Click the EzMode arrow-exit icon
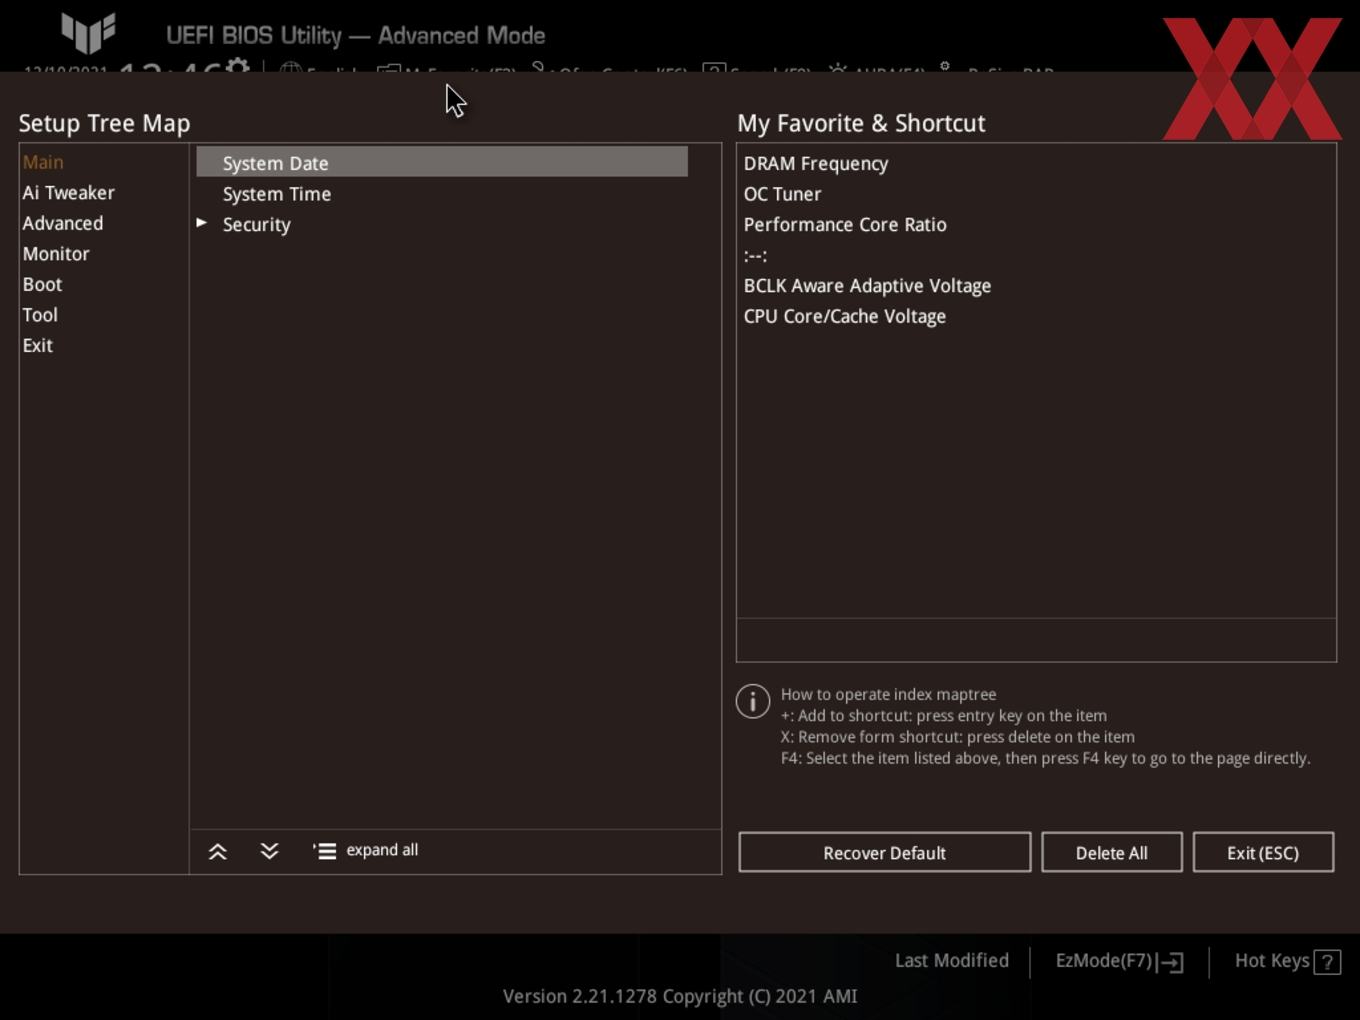The width and height of the screenshot is (1360, 1020). (x=1172, y=962)
